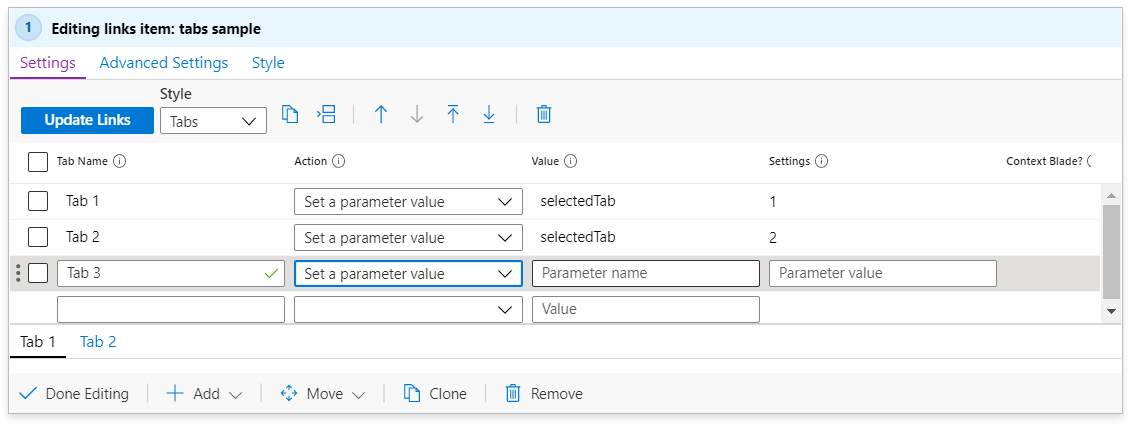Click the Update Links button

point(87,120)
